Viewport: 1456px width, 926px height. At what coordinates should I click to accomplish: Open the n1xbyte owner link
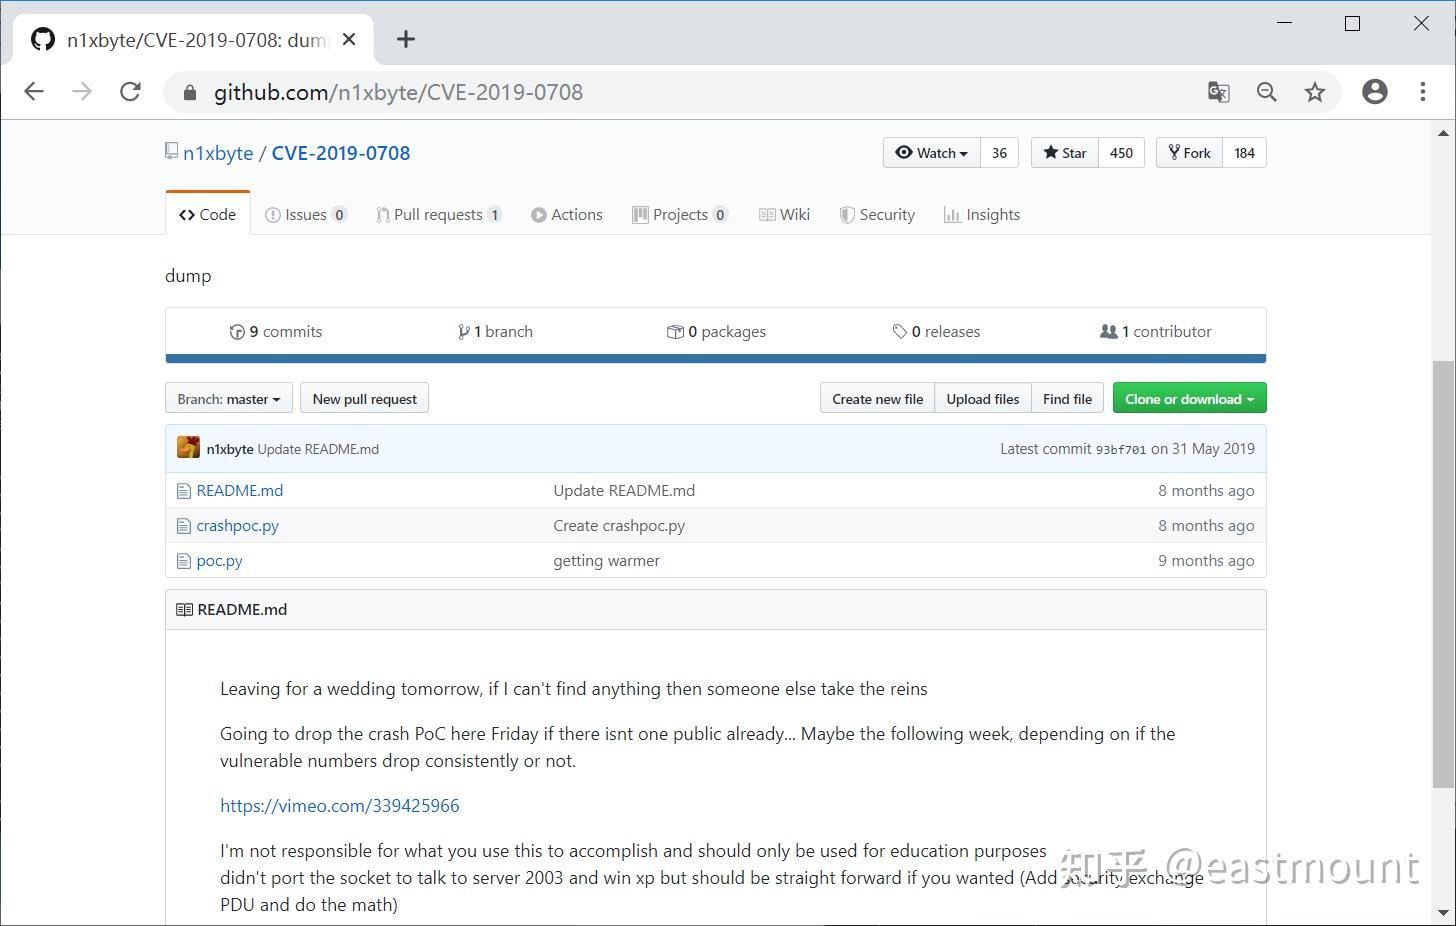coord(218,153)
